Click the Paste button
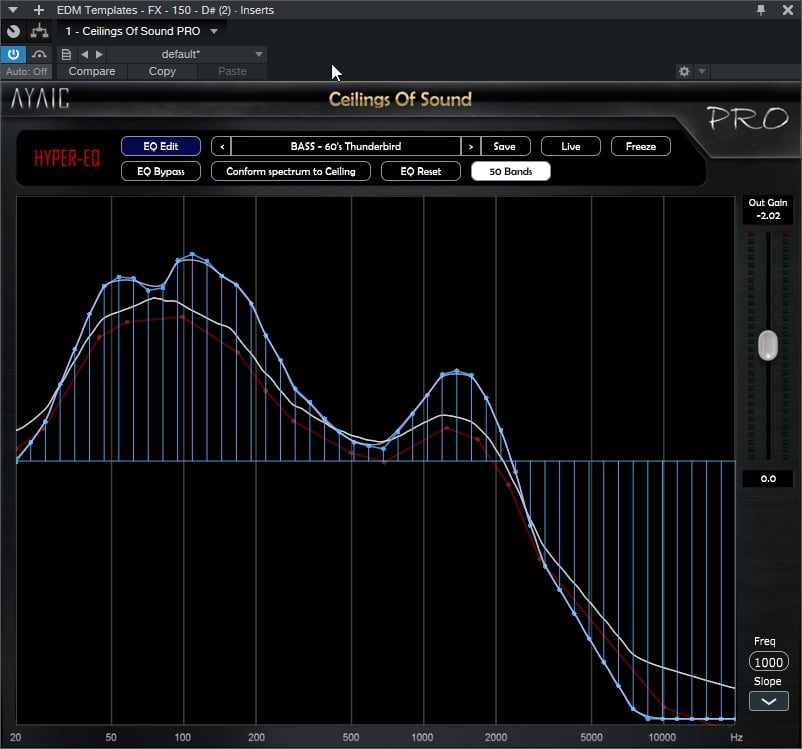The width and height of the screenshot is (802, 749). click(x=232, y=72)
